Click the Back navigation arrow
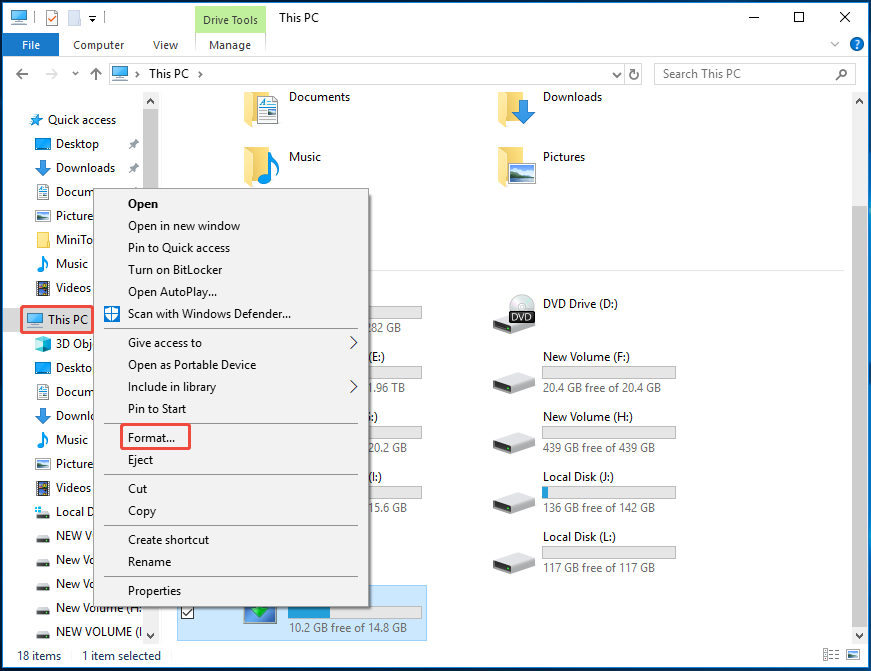 click(22, 74)
